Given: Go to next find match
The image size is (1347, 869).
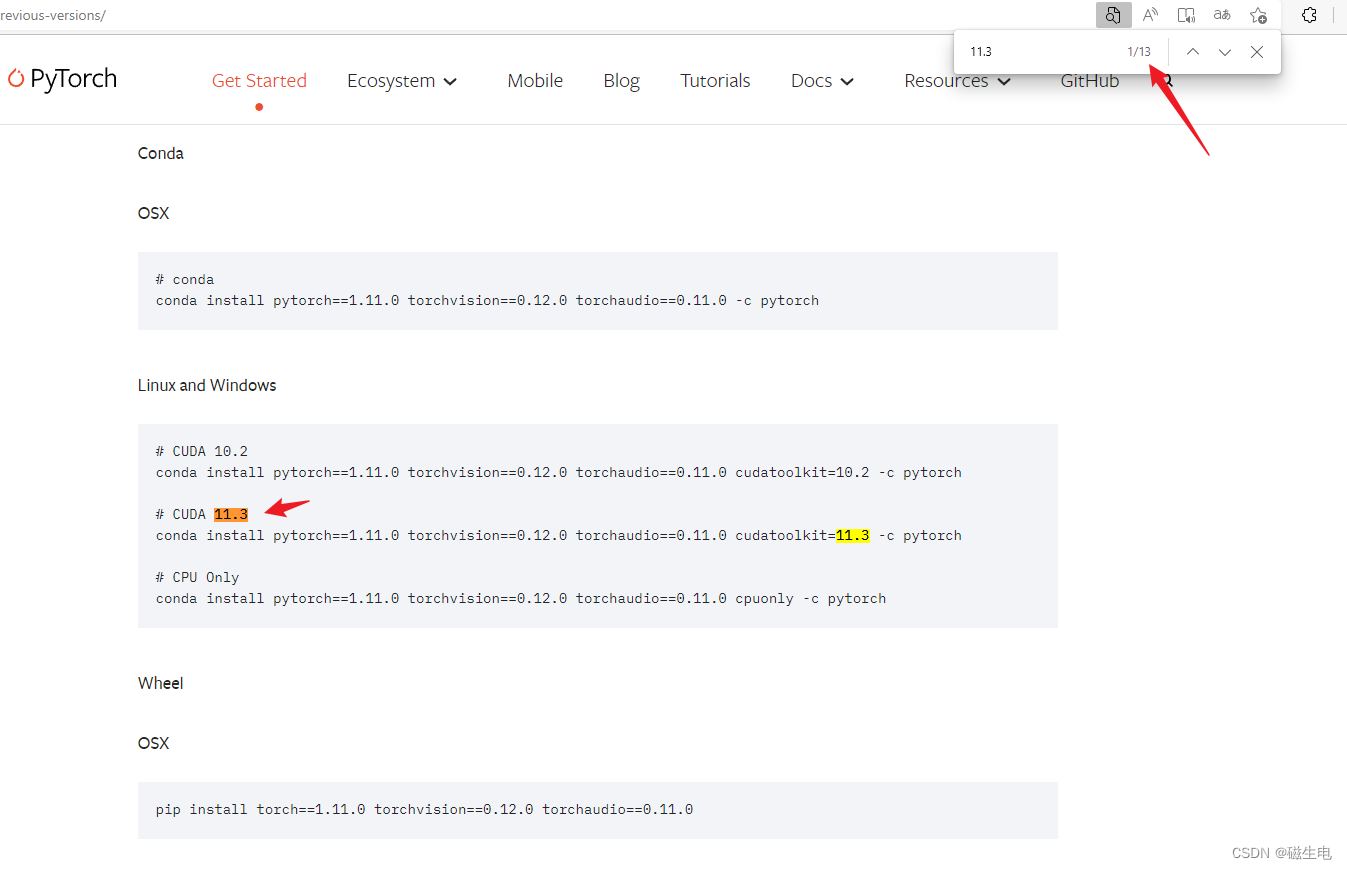Looking at the screenshot, I should 1224,52.
